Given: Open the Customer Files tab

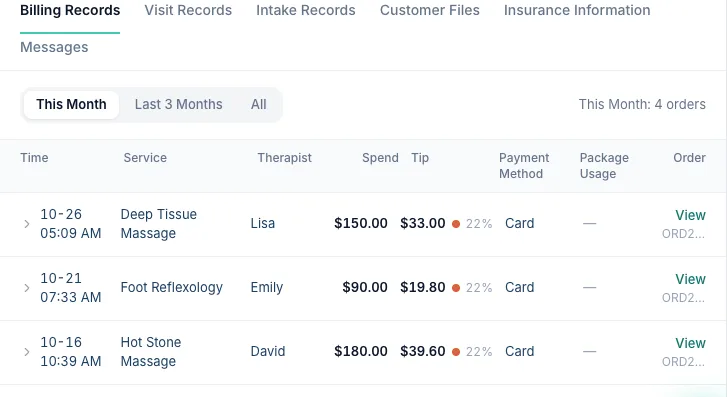Looking at the screenshot, I should click(429, 10).
